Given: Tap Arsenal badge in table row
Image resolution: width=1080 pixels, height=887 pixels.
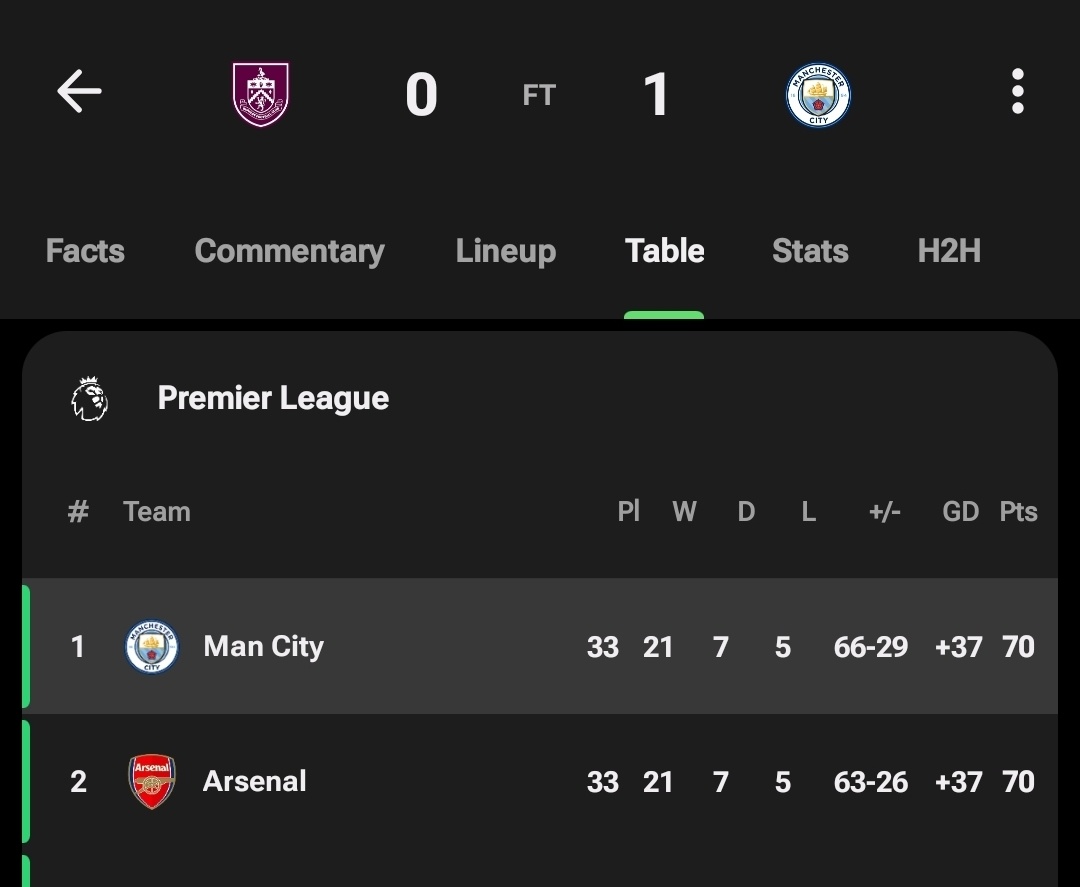Looking at the screenshot, I should coord(152,781).
